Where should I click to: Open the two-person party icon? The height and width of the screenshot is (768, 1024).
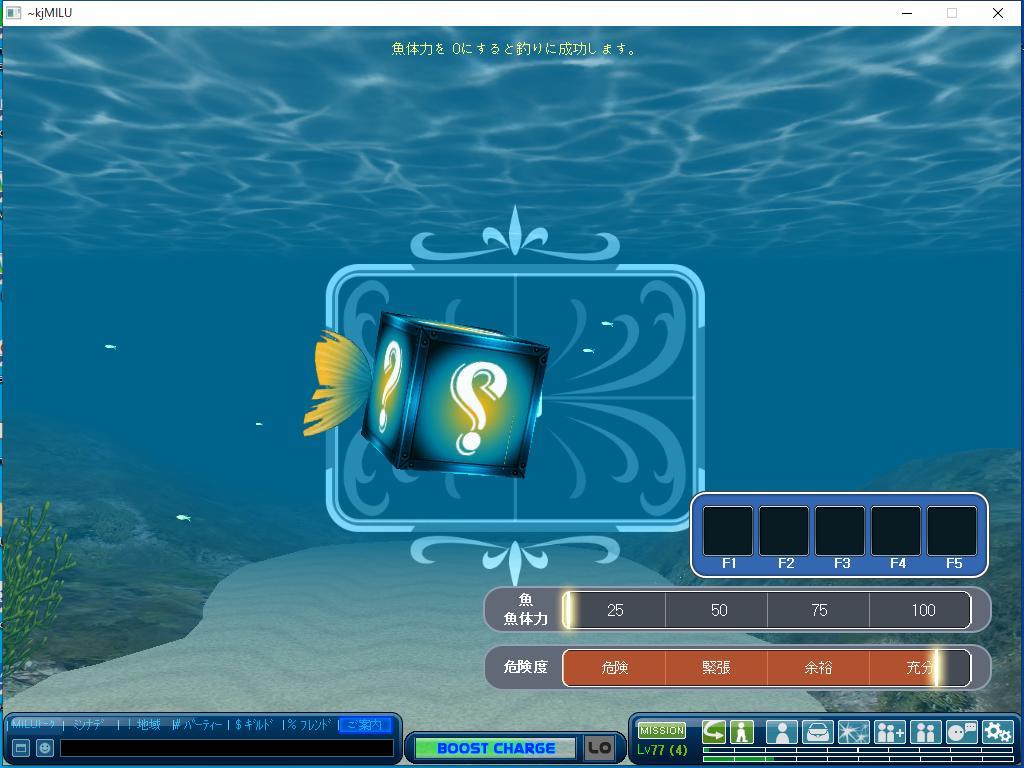[x=925, y=732]
